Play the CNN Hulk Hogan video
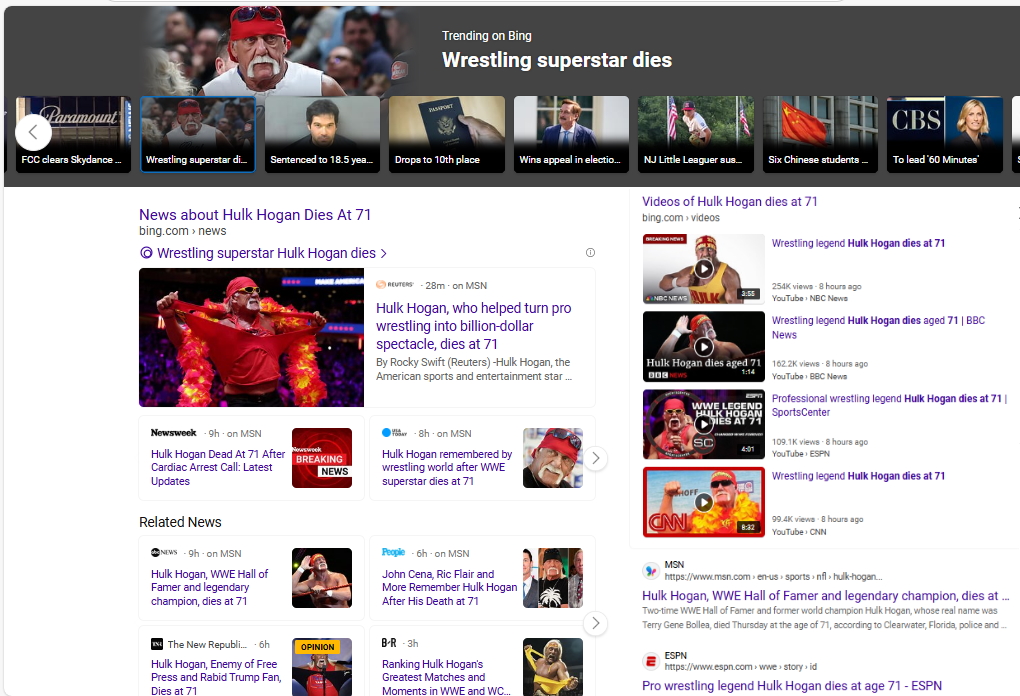The width and height of the screenshot is (1020, 696). [x=703, y=502]
